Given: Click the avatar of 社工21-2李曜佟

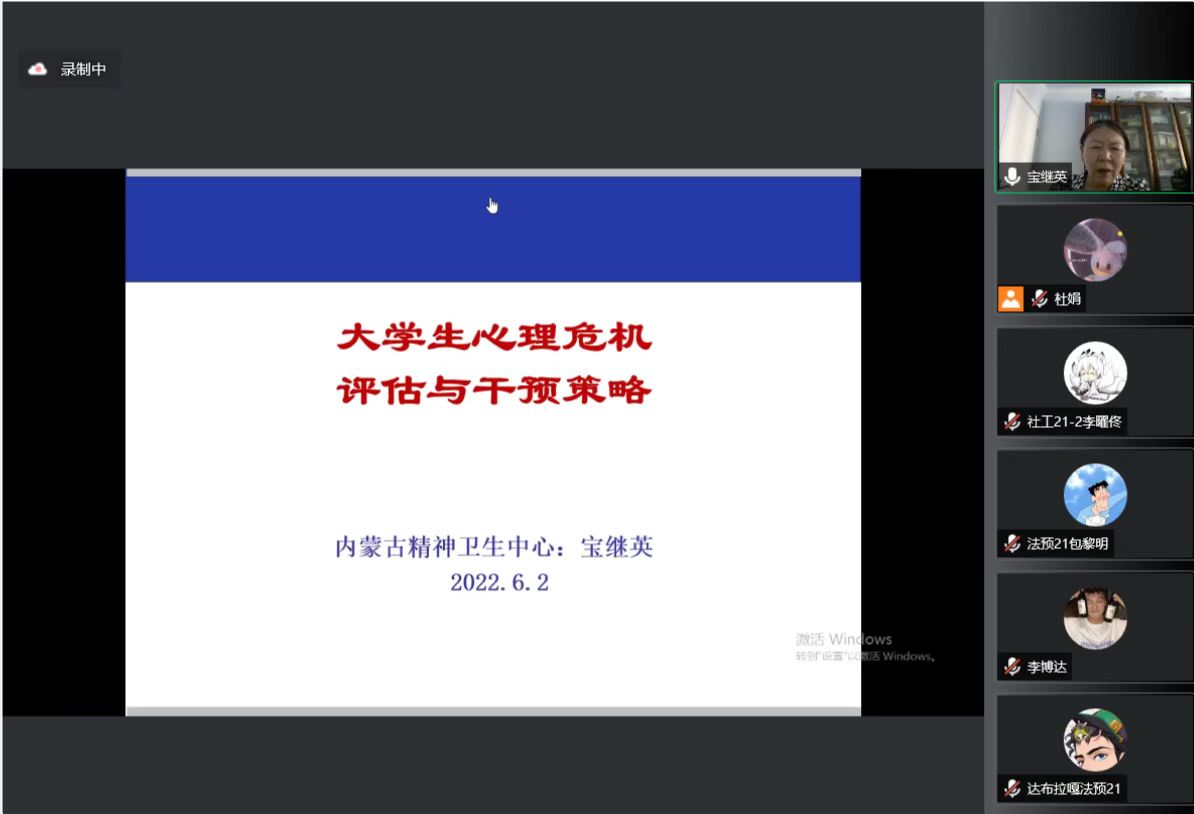Looking at the screenshot, I should pyautogui.click(x=1095, y=373).
